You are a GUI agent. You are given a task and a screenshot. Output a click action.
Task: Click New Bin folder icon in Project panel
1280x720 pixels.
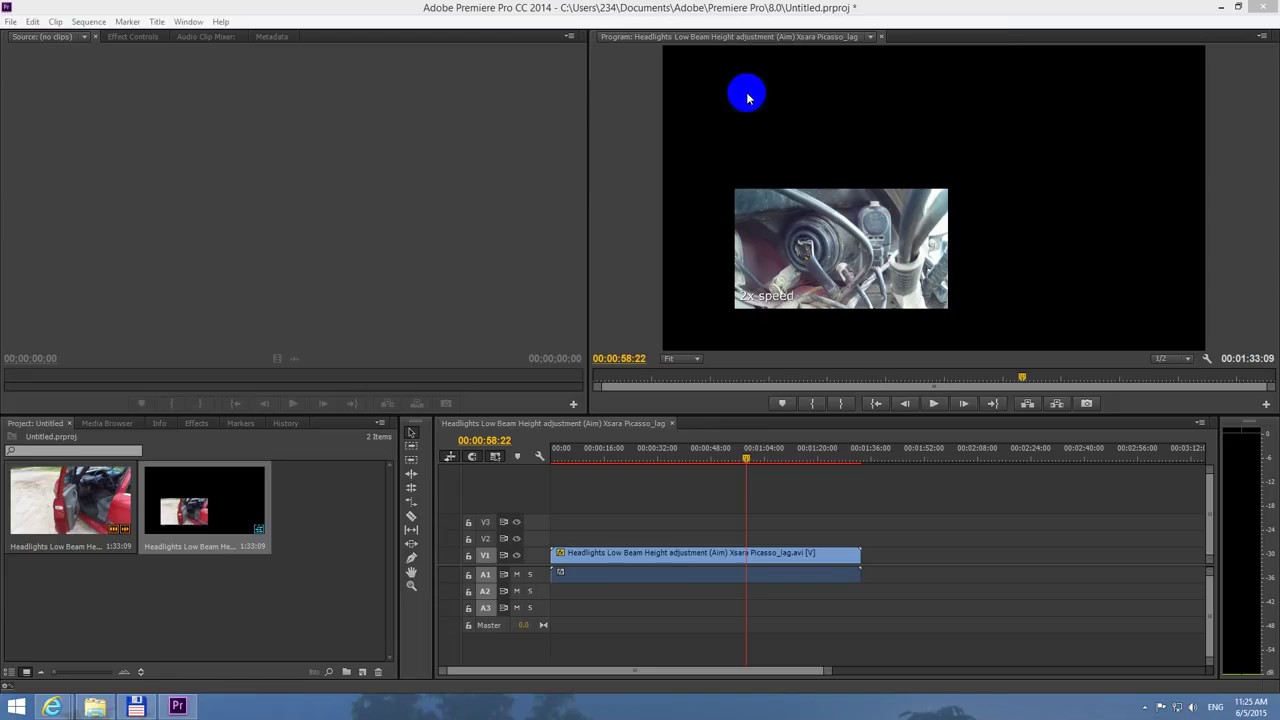pyautogui.click(x=346, y=672)
